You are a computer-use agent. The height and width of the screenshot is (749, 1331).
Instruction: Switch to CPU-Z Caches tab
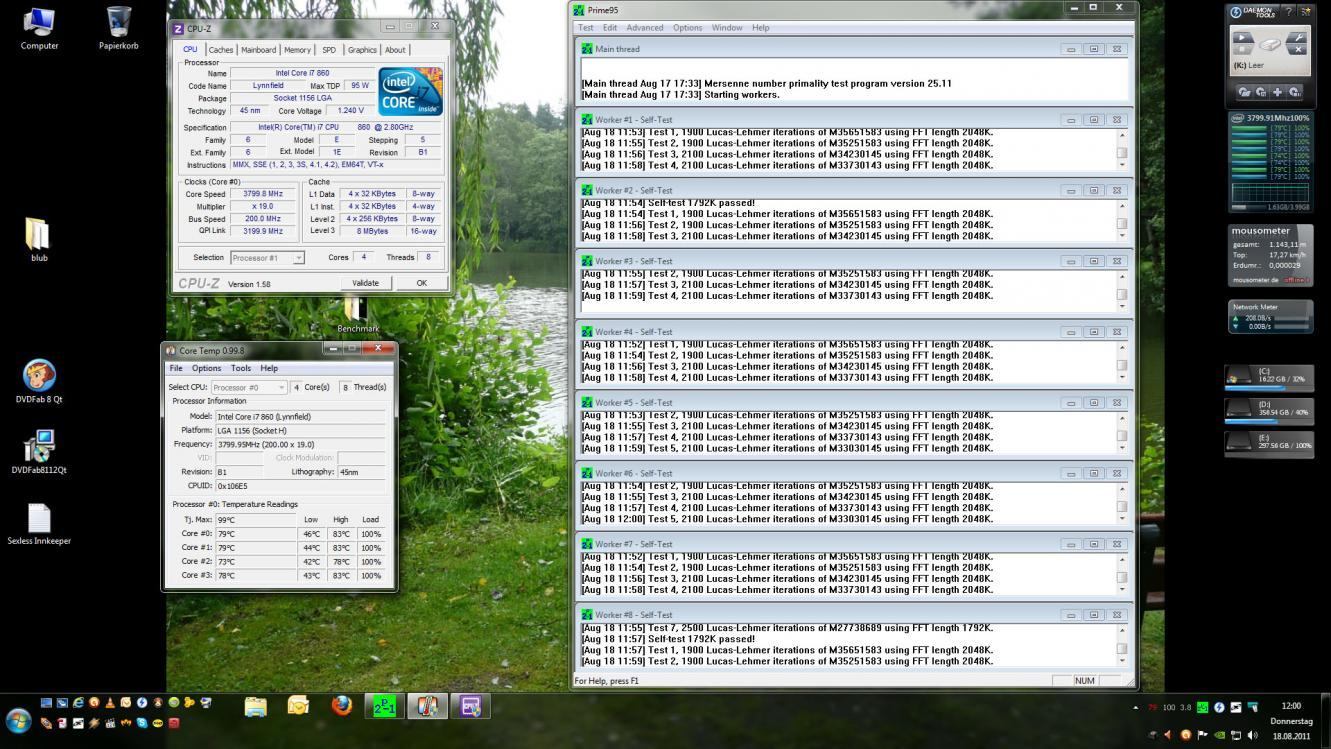pyautogui.click(x=221, y=49)
